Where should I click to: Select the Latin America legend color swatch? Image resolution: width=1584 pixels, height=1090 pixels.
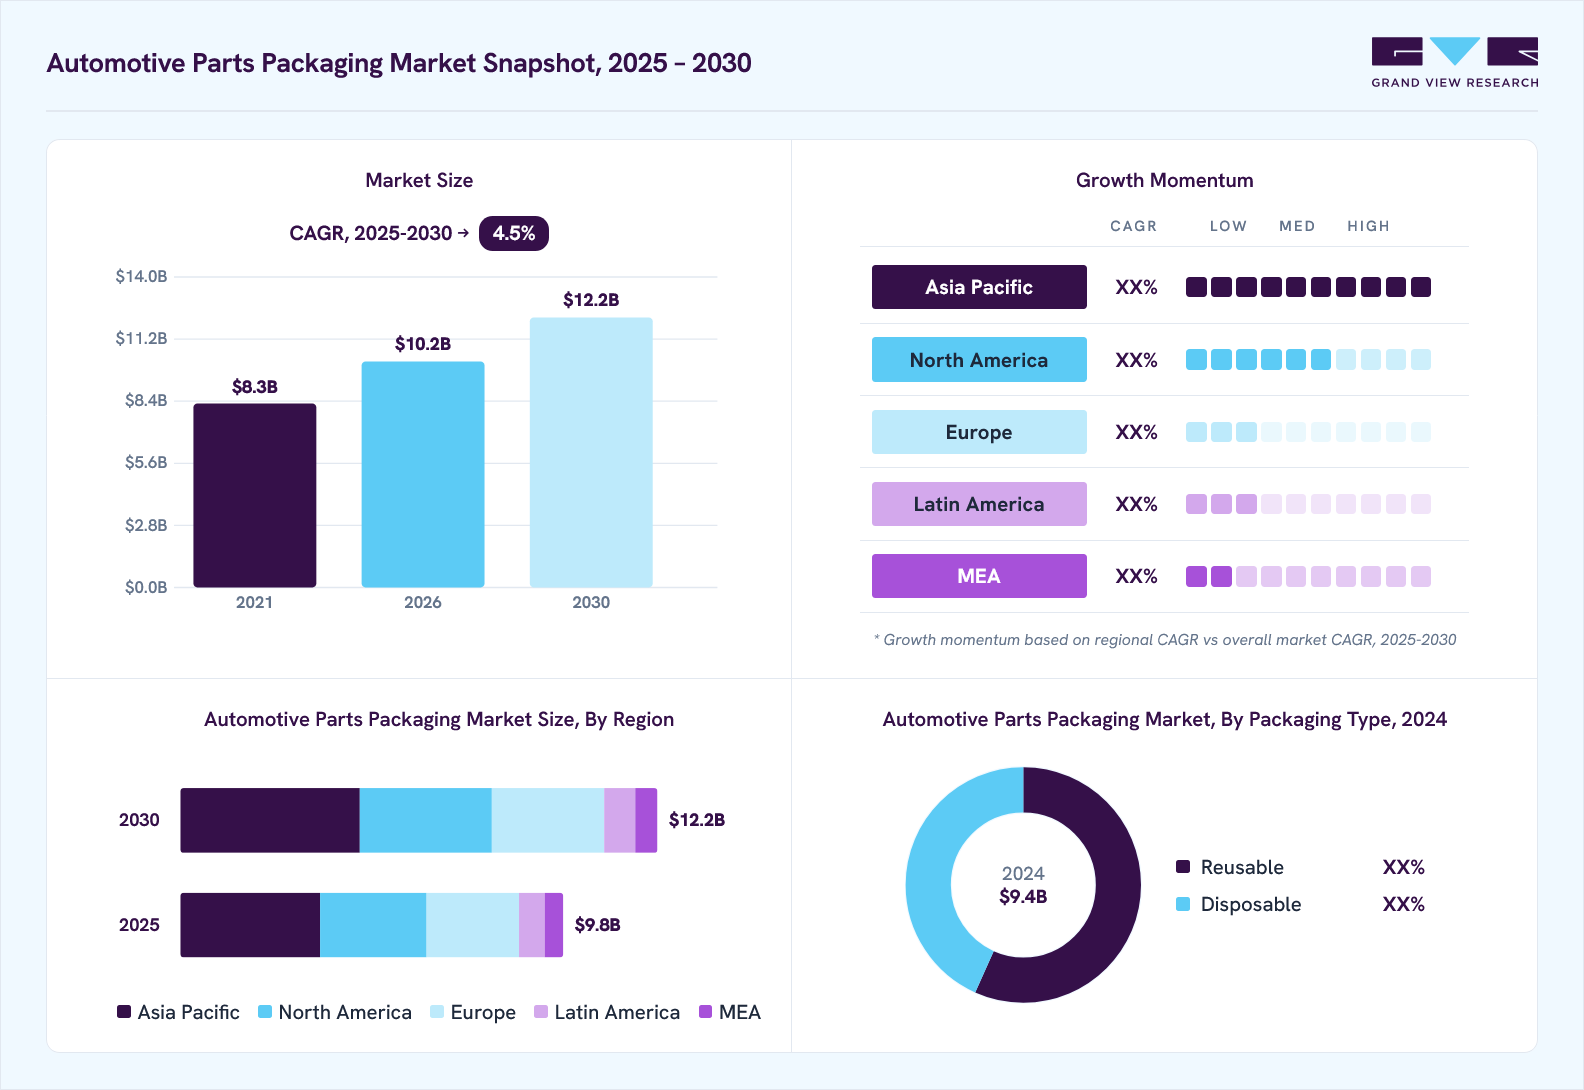[541, 1012]
